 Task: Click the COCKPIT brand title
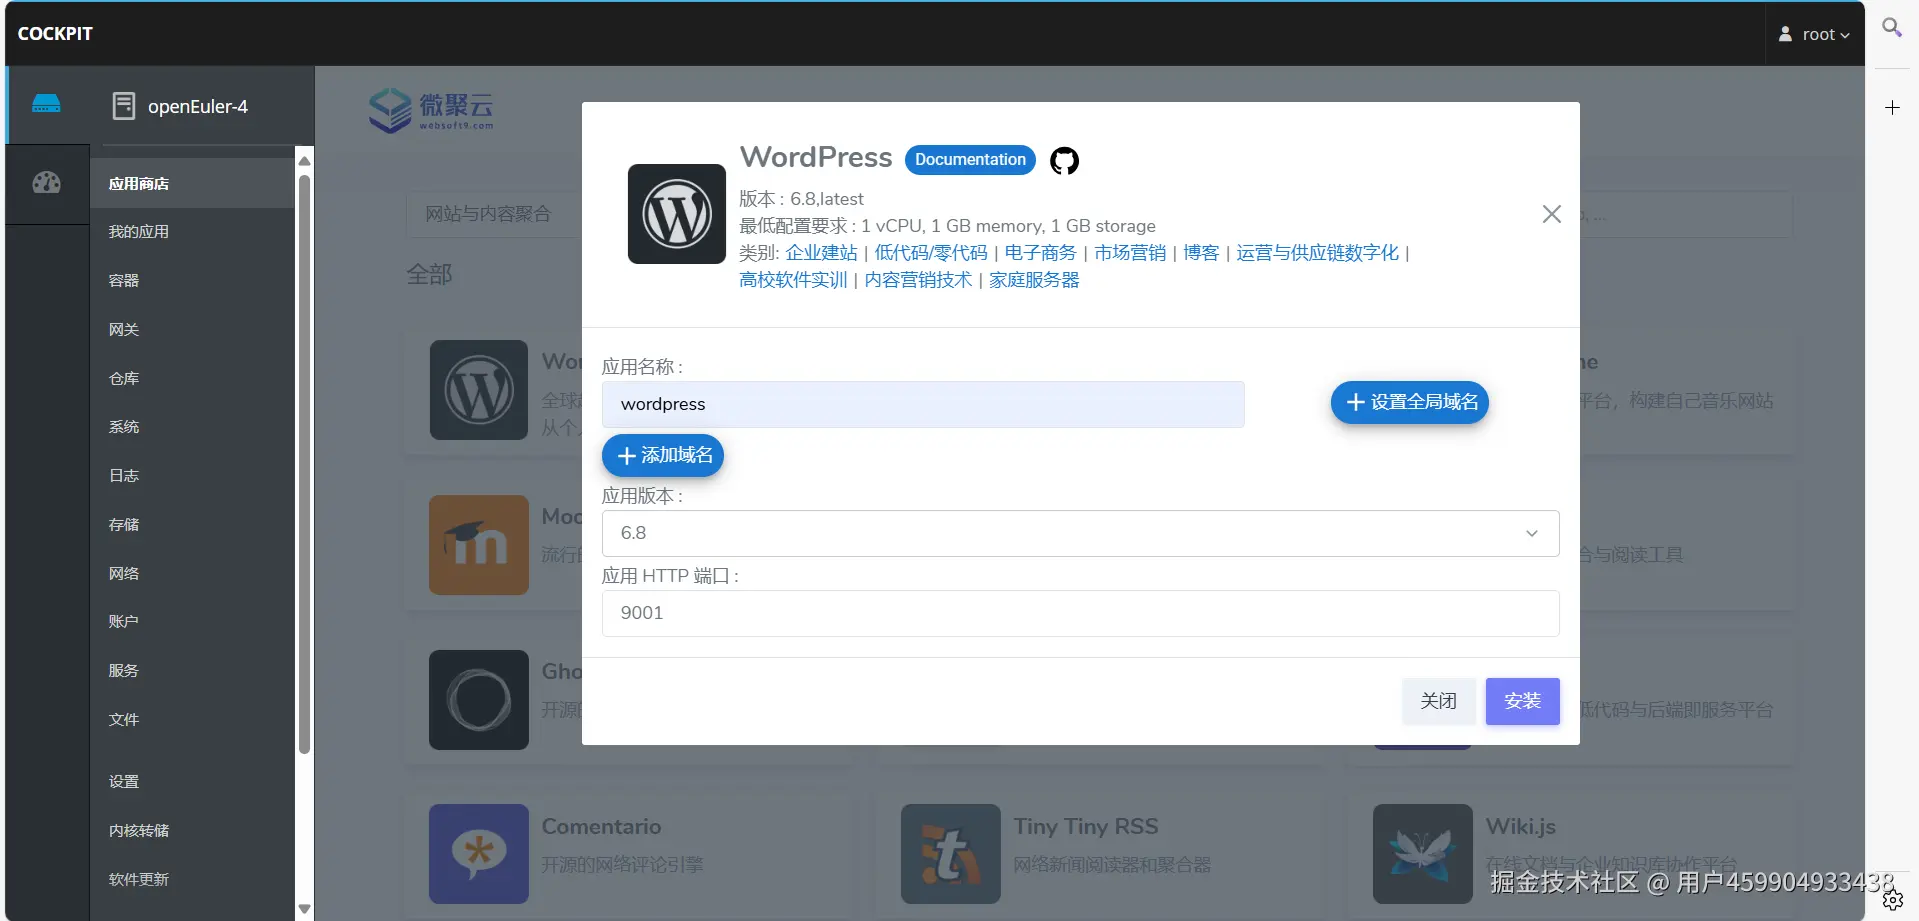(55, 34)
